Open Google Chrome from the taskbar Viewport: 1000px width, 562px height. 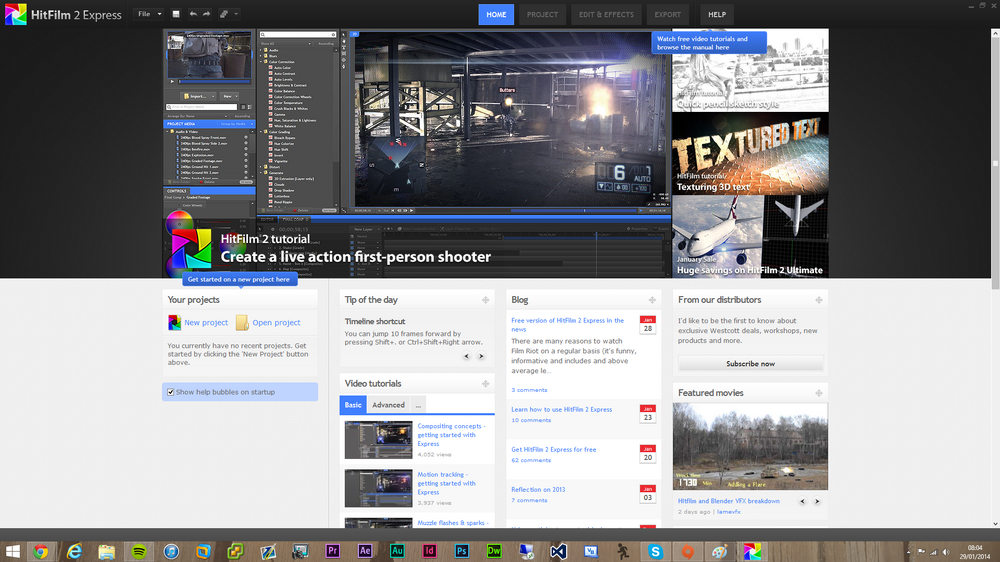[x=41, y=551]
